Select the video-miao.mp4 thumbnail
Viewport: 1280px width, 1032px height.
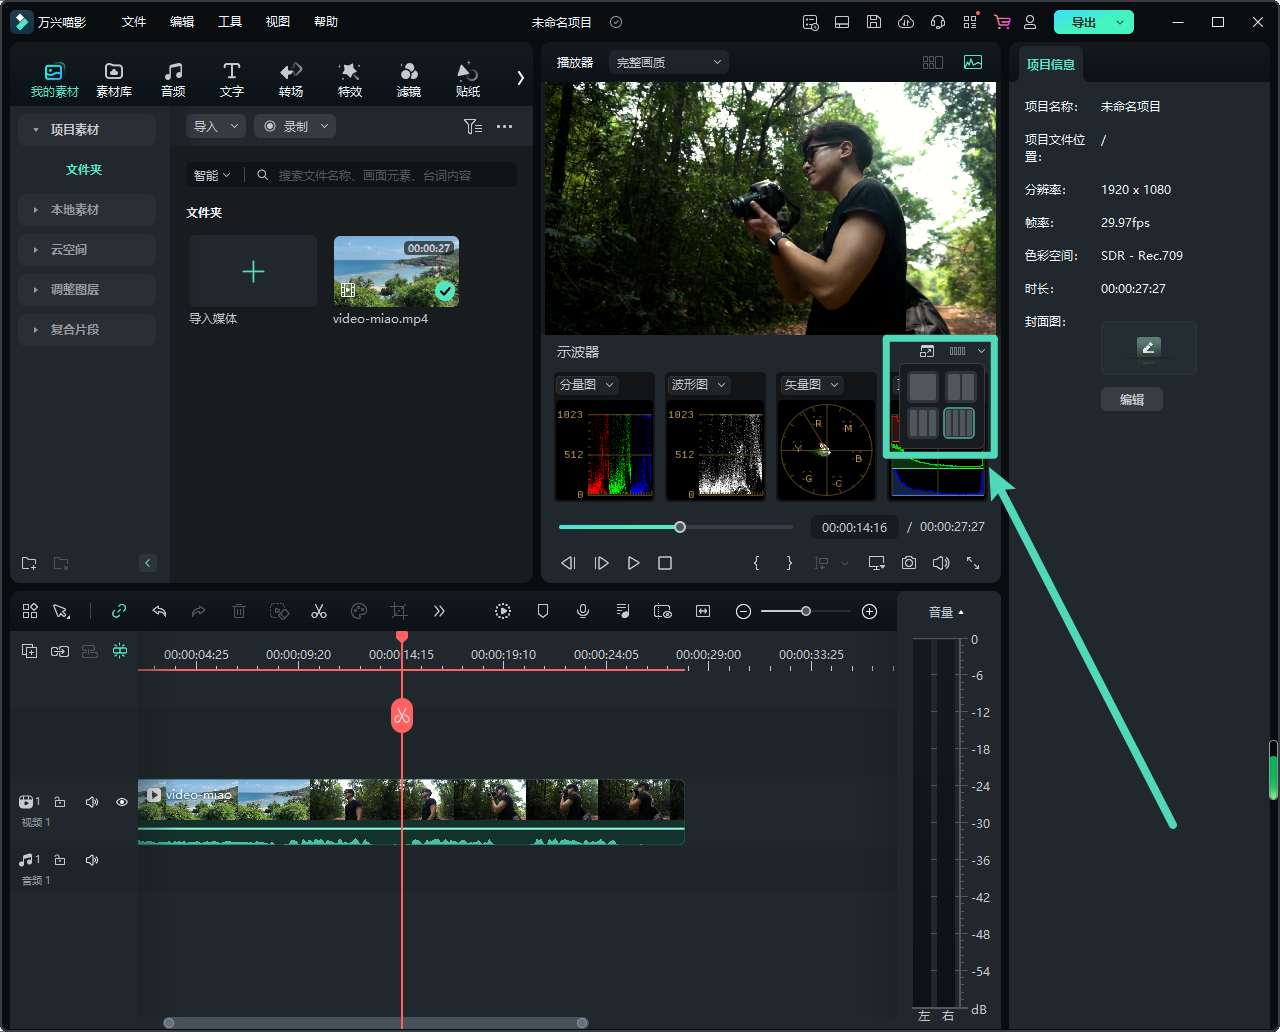(396, 271)
